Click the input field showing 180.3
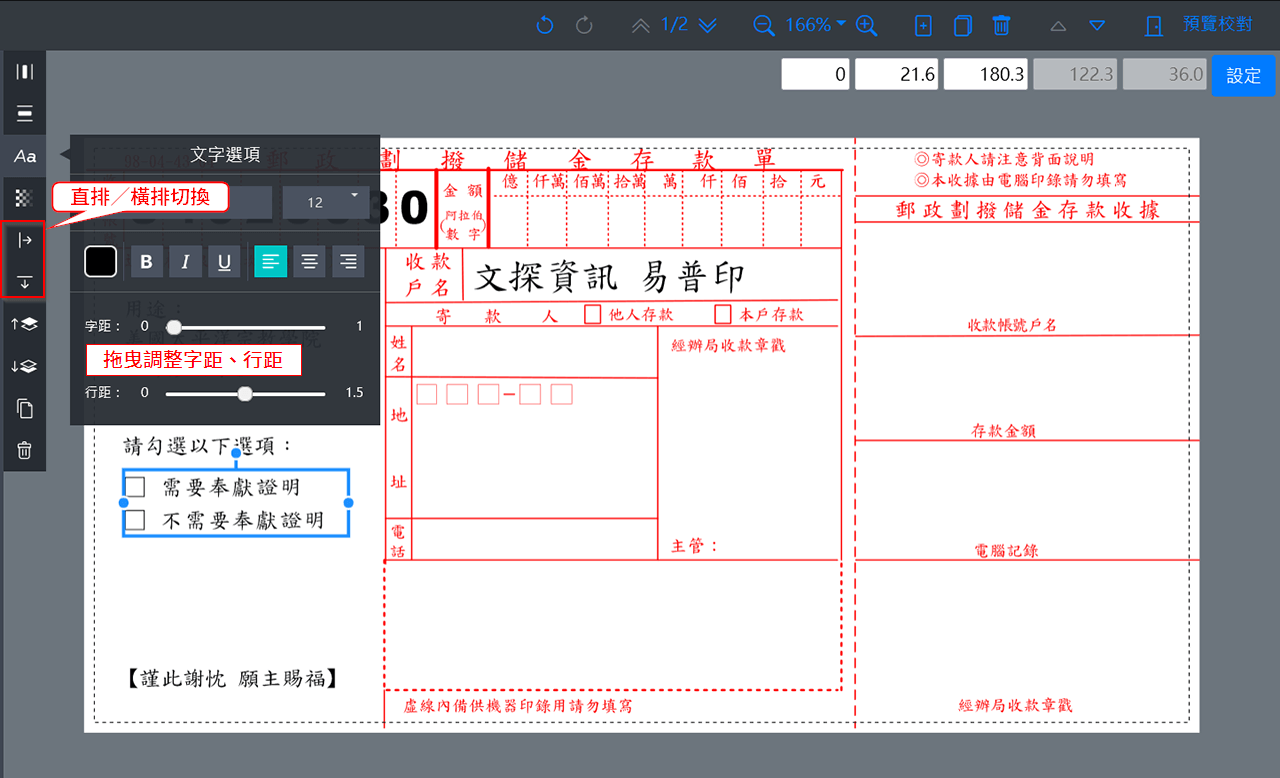 click(986, 75)
